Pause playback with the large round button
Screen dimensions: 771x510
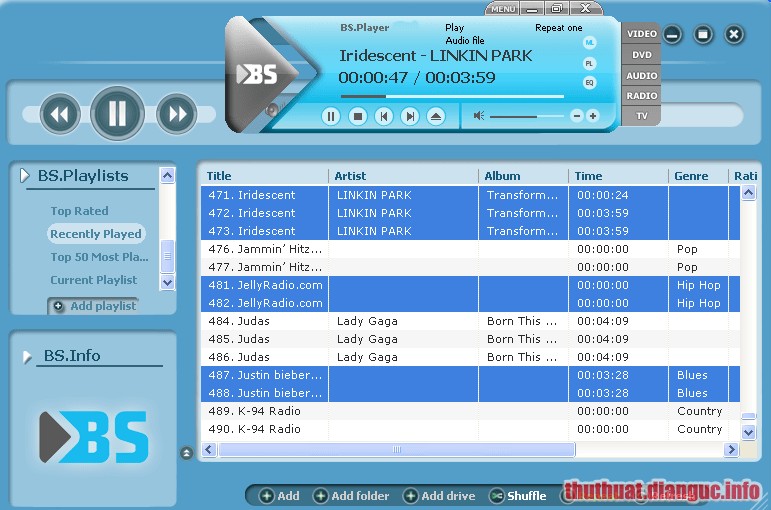pos(118,114)
